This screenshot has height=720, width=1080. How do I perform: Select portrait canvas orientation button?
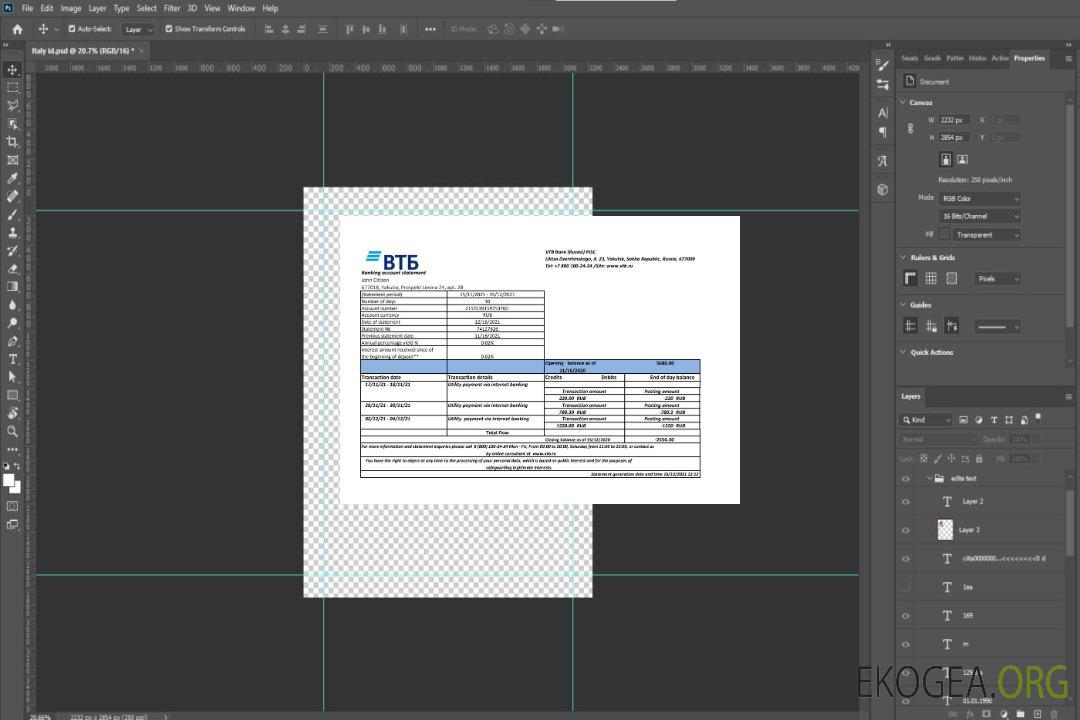(x=946, y=160)
